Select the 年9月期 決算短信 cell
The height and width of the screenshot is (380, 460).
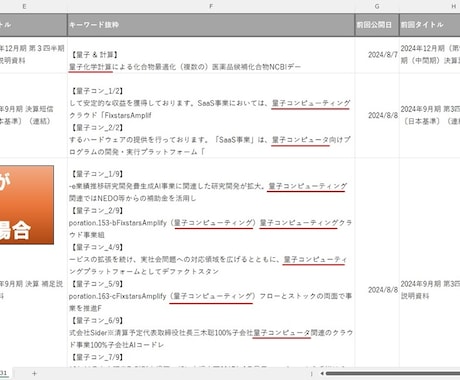pos(33,116)
